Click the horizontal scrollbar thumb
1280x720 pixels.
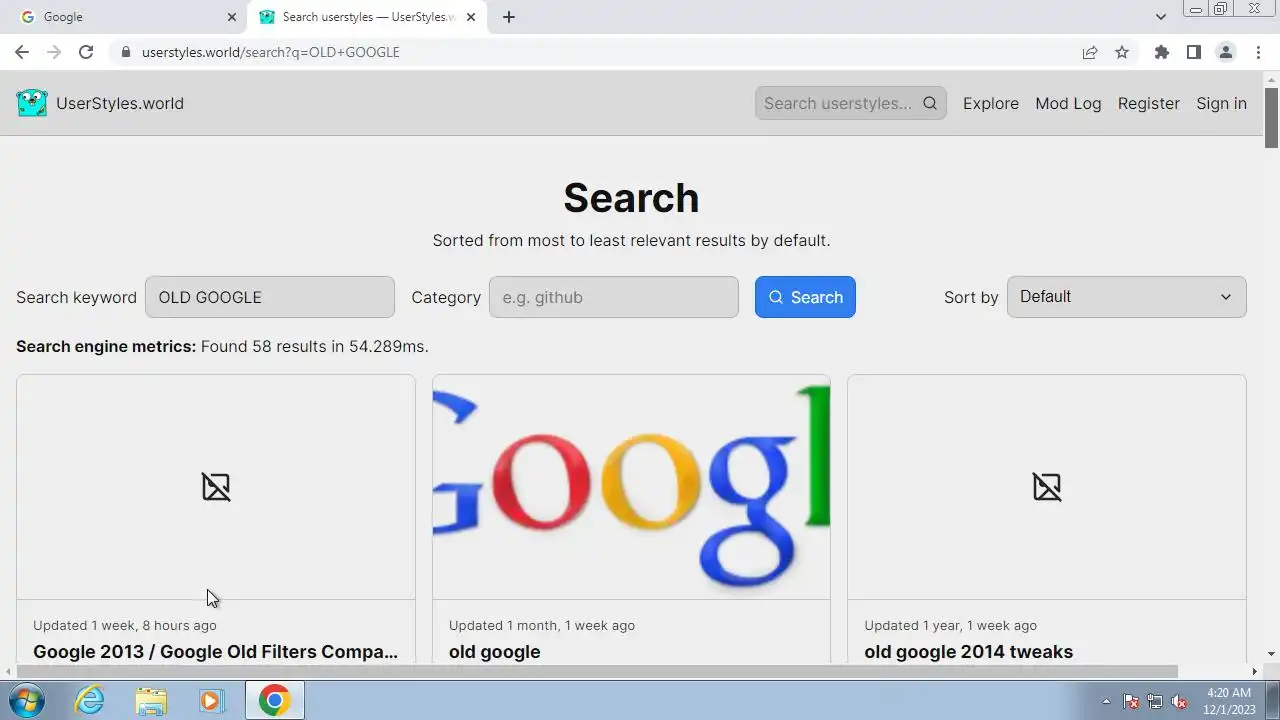click(x=597, y=671)
